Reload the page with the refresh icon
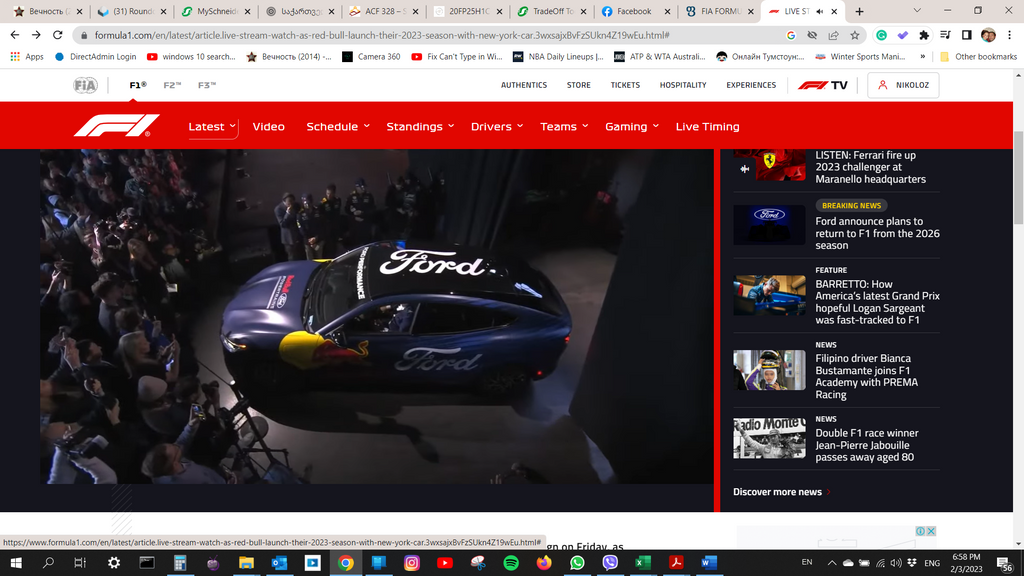1024x576 pixels. click(x=58, y=35)
